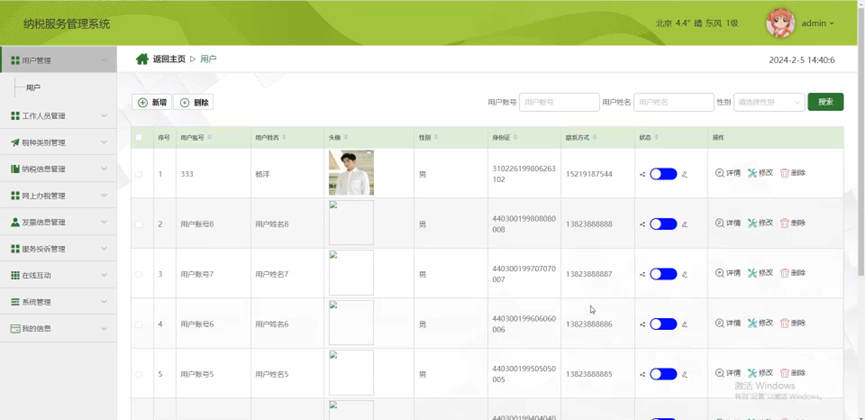Expand 网上办税管理 menu chevron
The width and height of the screenshot is (865, 420).
coord(104,196)
